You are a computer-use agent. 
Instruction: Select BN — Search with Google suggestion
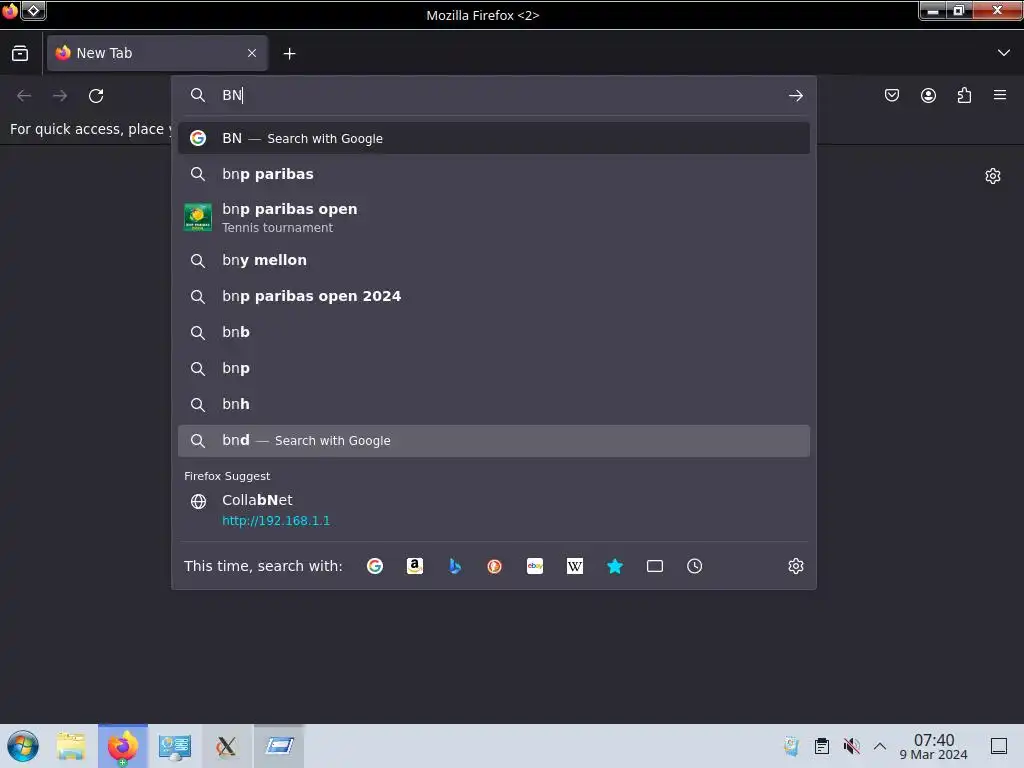(494, 138)
